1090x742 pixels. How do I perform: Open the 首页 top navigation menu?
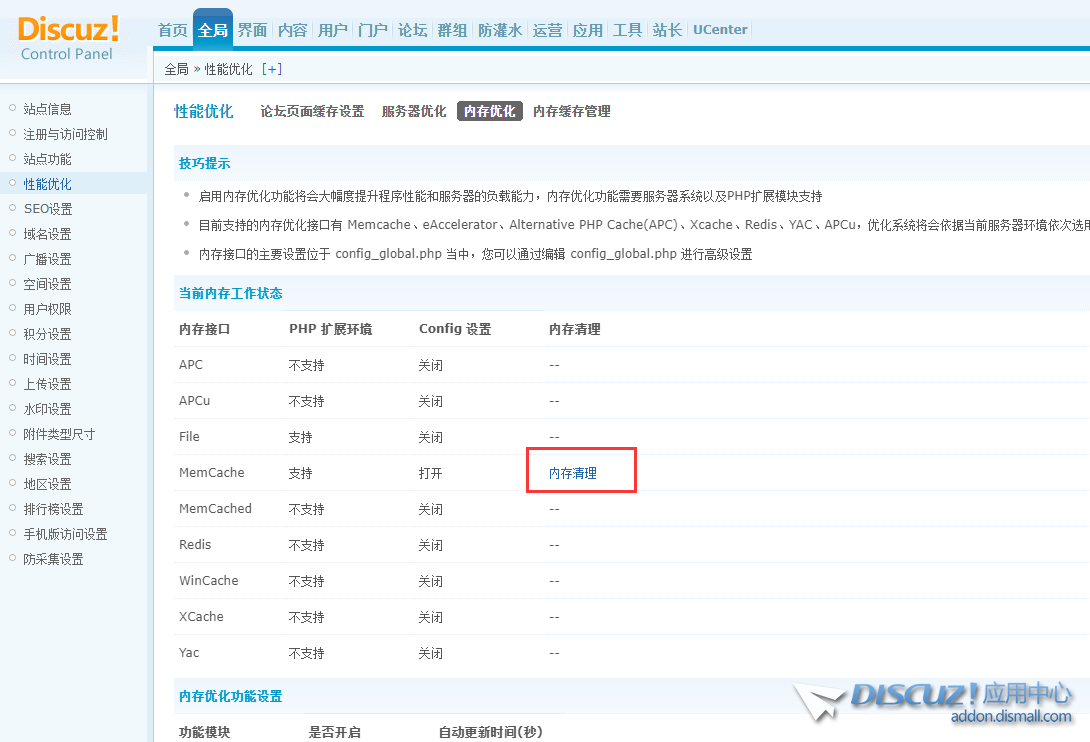click(173, 30)
